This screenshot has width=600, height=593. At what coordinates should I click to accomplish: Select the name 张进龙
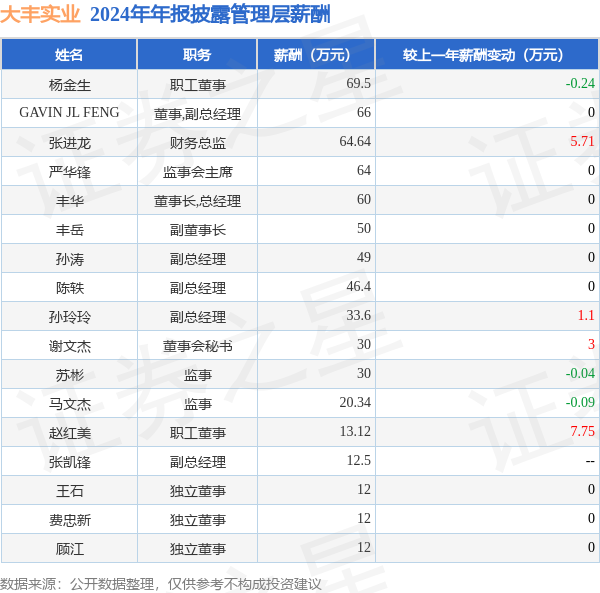pos(70,143)
